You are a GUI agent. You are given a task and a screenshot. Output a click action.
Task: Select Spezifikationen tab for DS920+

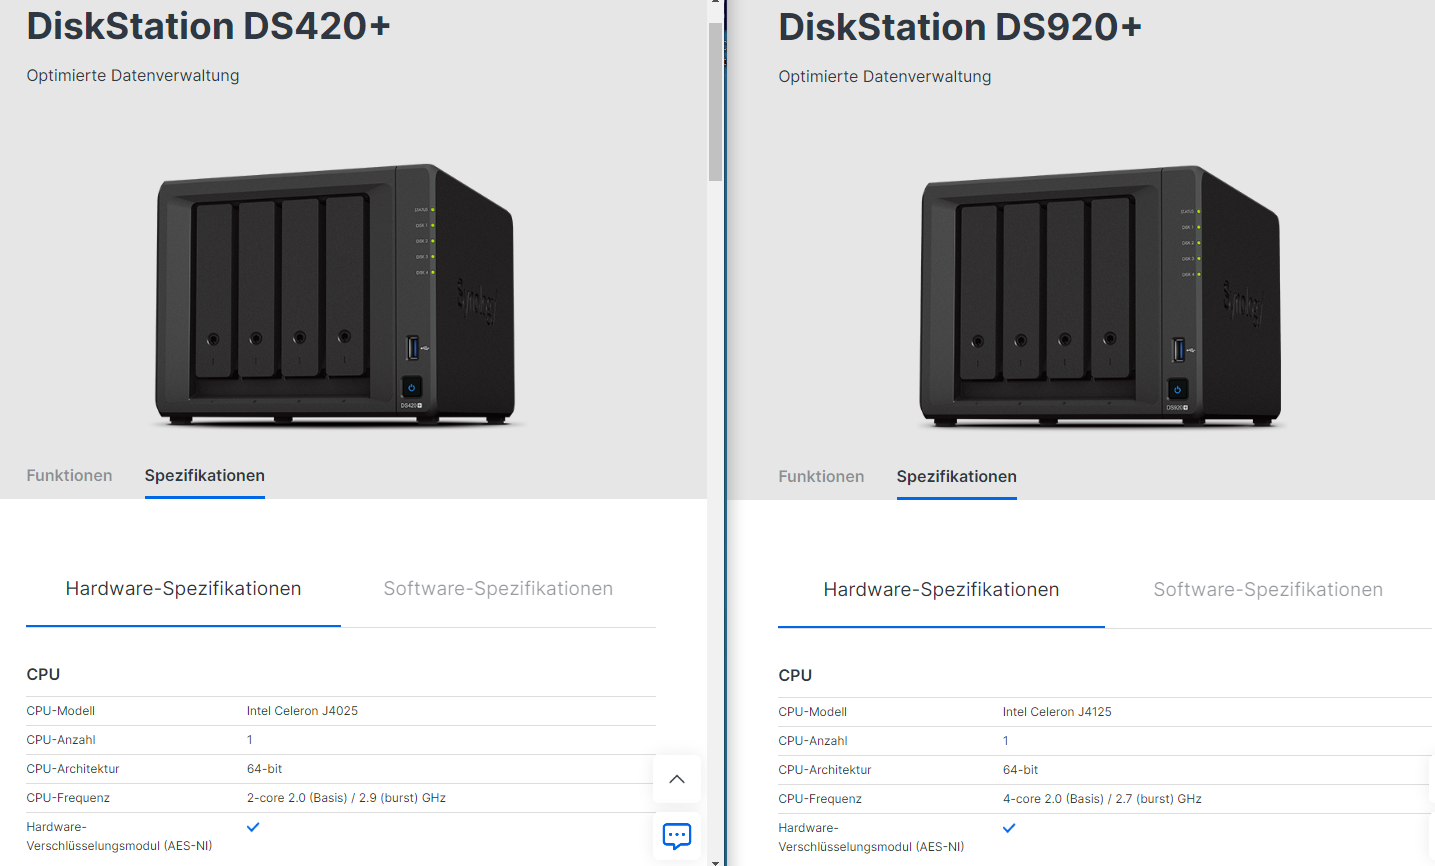click(x=957, y=477)
